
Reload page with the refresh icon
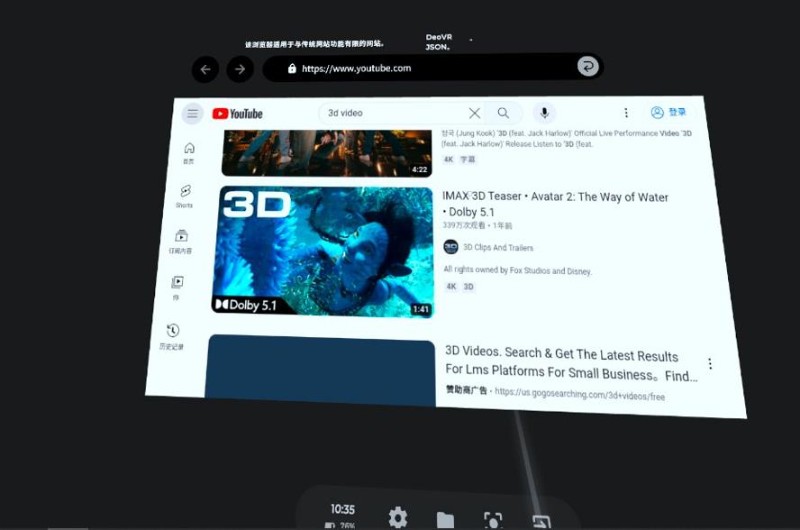(x=587, y=66)
